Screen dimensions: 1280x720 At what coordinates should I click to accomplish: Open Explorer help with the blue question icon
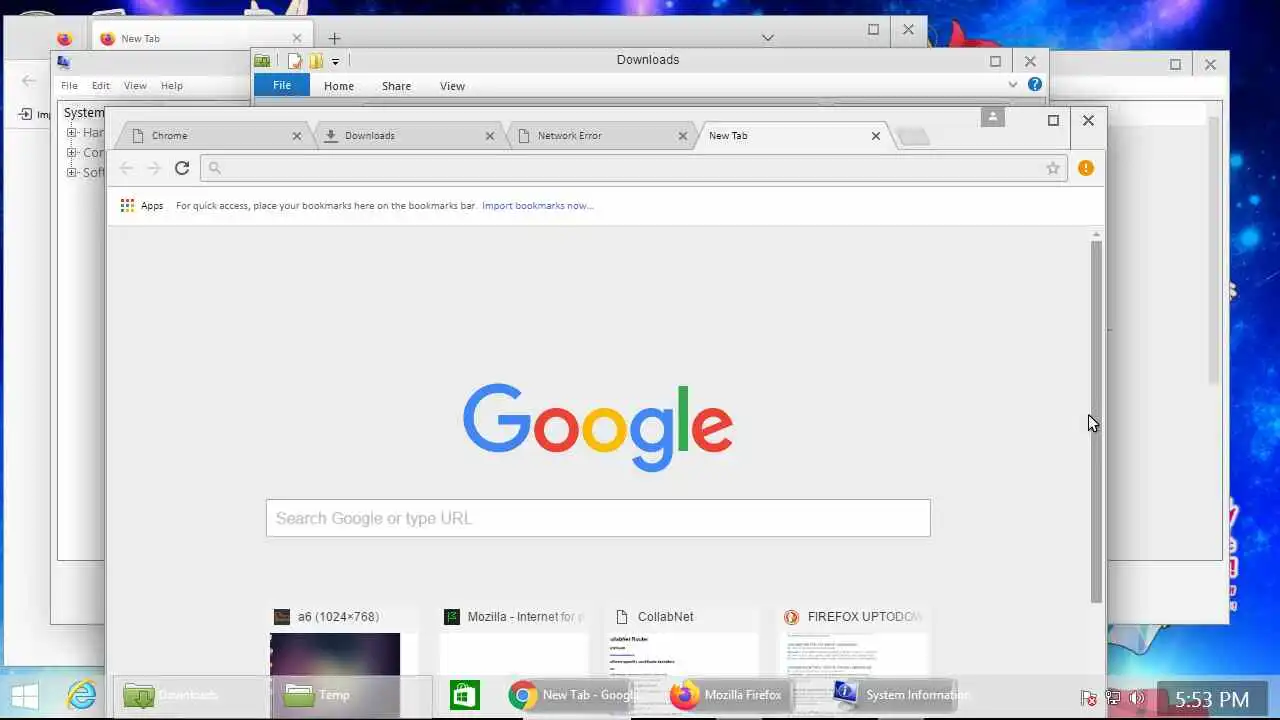[1035, 85]
